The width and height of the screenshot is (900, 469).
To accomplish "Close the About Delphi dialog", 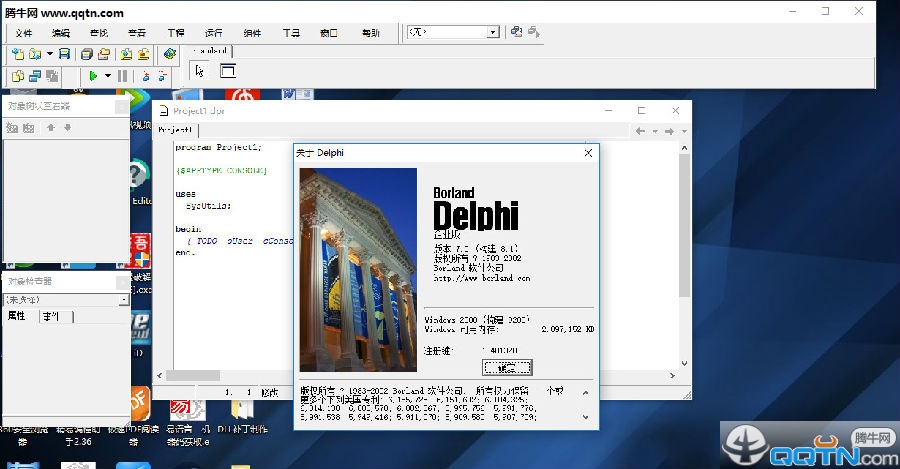I will click(588, 153).
